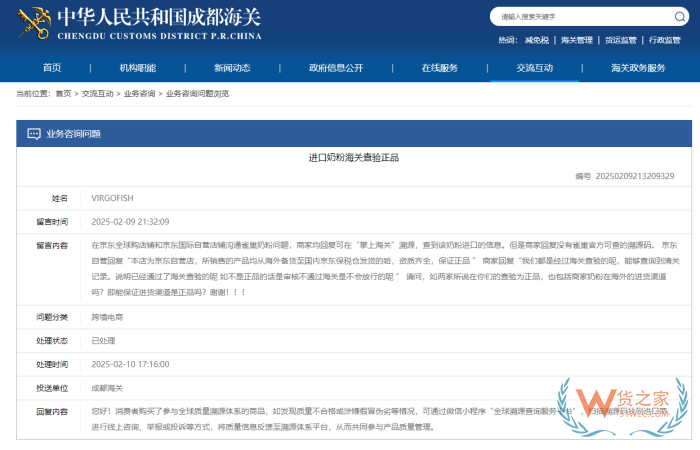Click the hot keyword 货运监管
Viewport: 700px width, 450px height.
point(621,40)
